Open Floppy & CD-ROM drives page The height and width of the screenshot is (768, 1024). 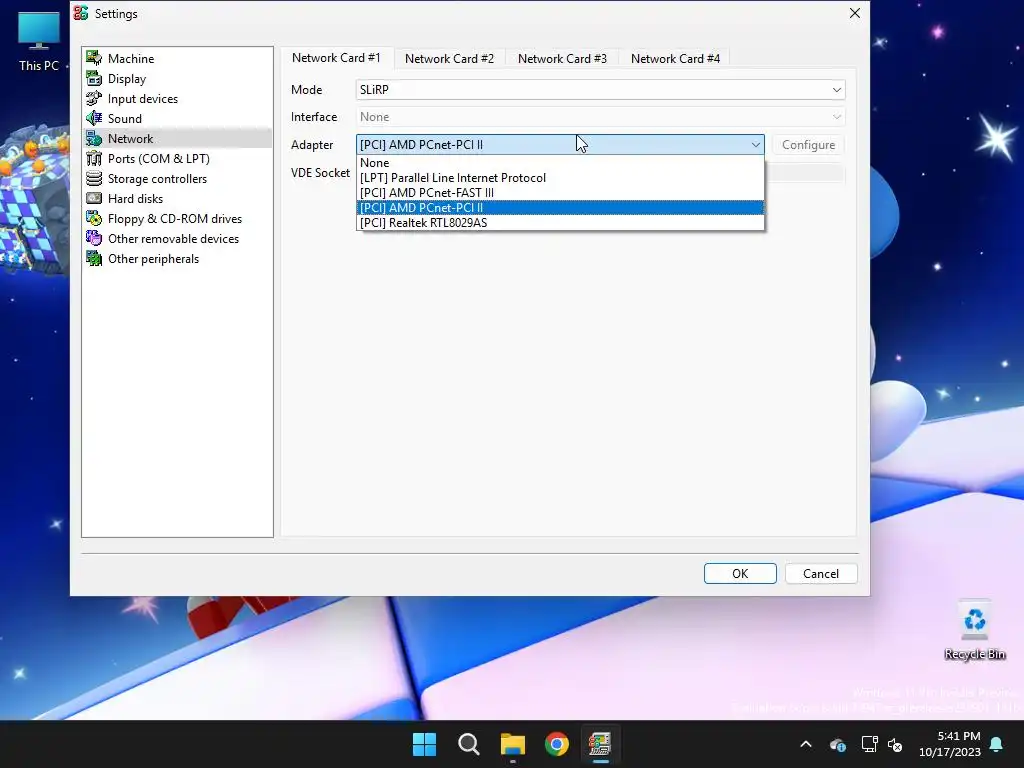coord(174,219)
